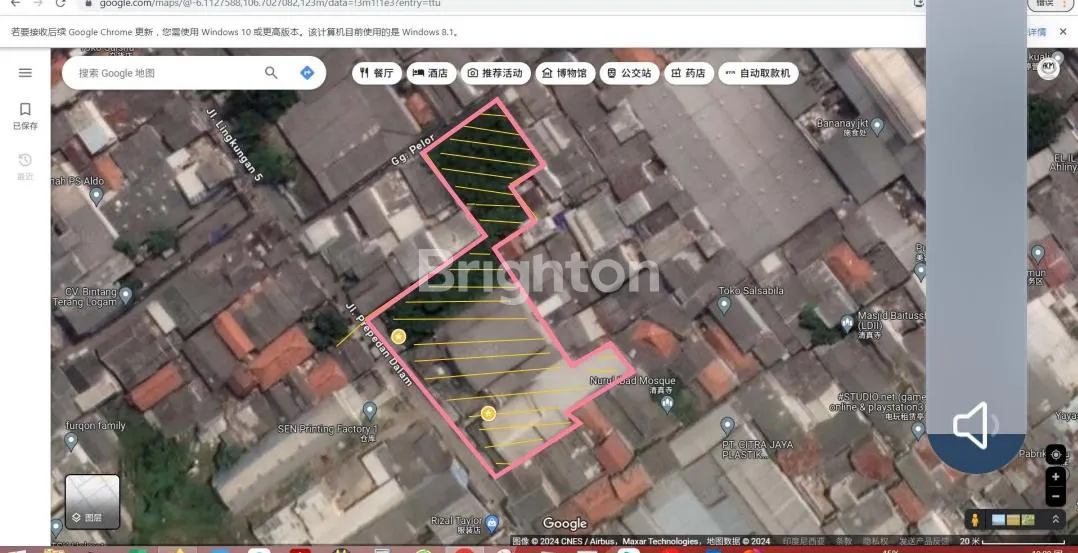
Task: Toggle the Layers (图层) map view thumbnail
Action: click(92, 502)
